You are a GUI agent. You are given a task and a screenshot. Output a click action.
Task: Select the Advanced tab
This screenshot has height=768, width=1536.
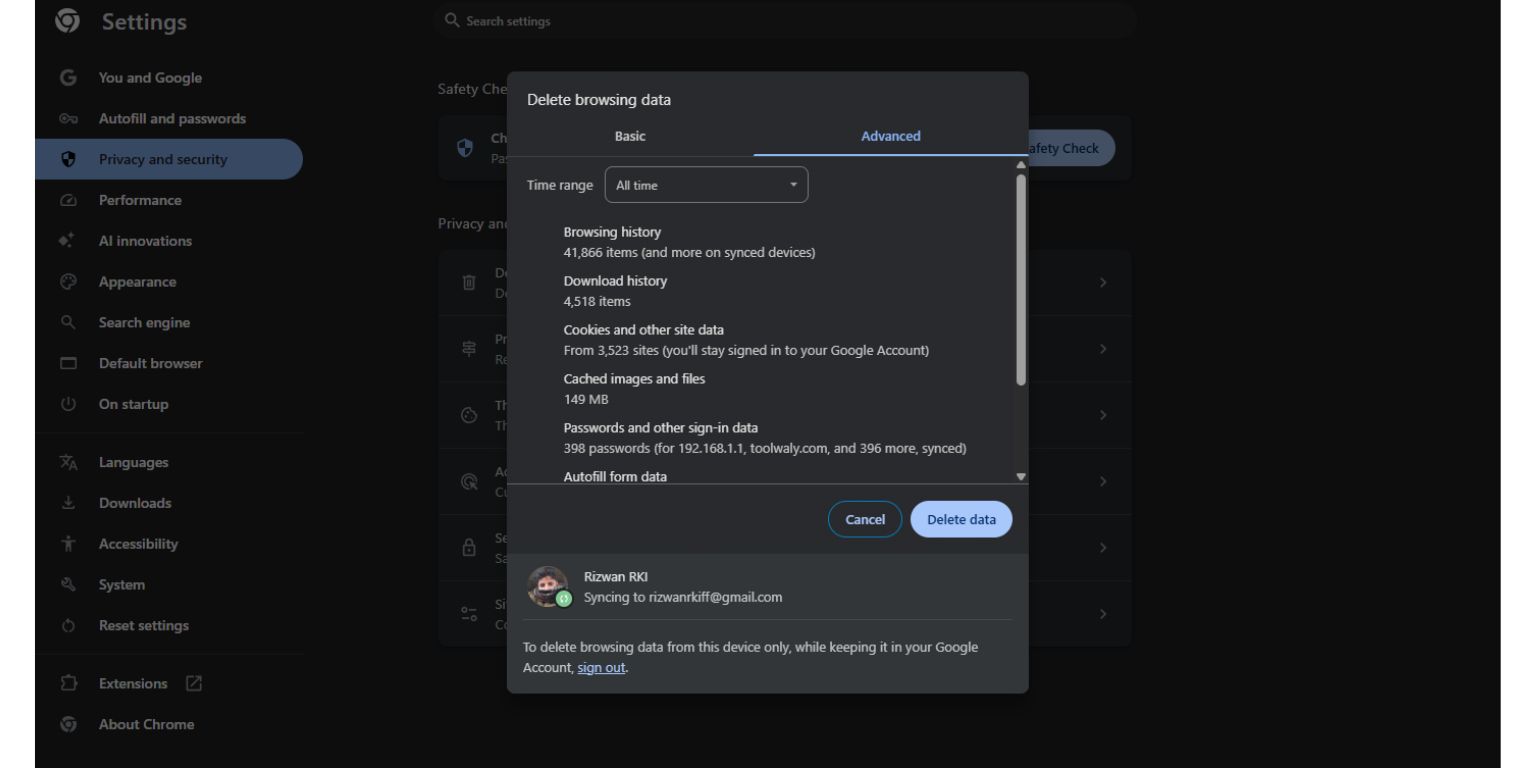pos(890,136)
